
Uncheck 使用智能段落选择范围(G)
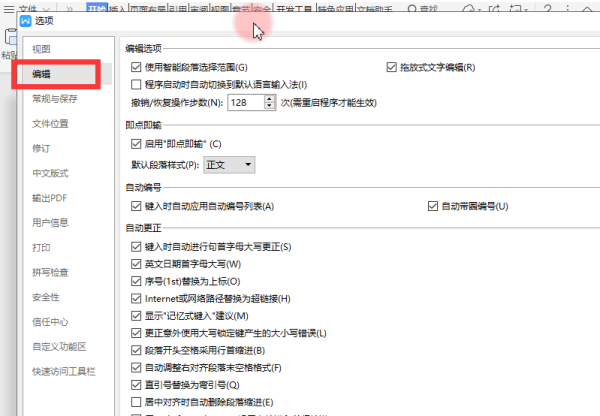pyautogui.click(x=136, y=67)
